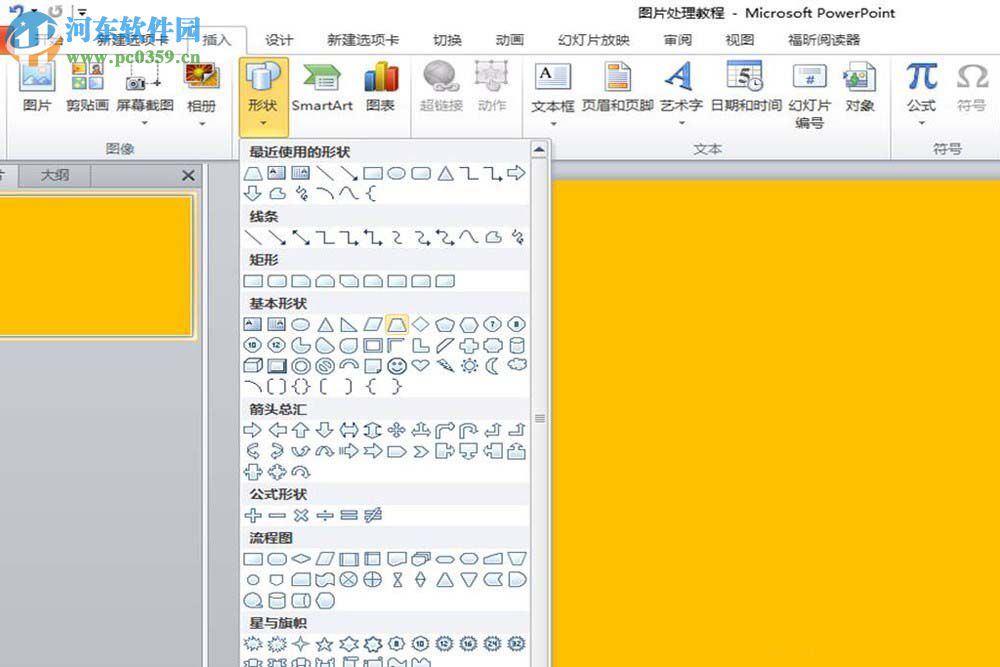The height and width of the screenshot is (667, 1000).
Task: Click the shapes gallery scroll-up arrow
Action: (540, 150)
